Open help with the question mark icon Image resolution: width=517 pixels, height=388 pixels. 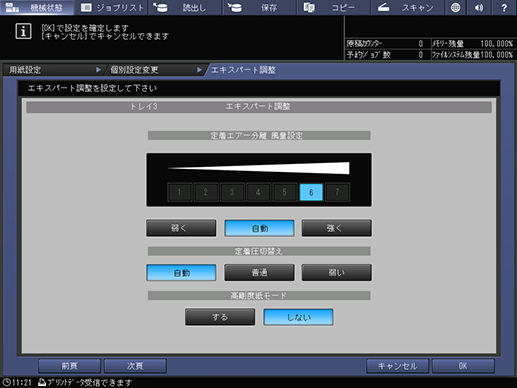pyautogui.click(x=504, y=7)
